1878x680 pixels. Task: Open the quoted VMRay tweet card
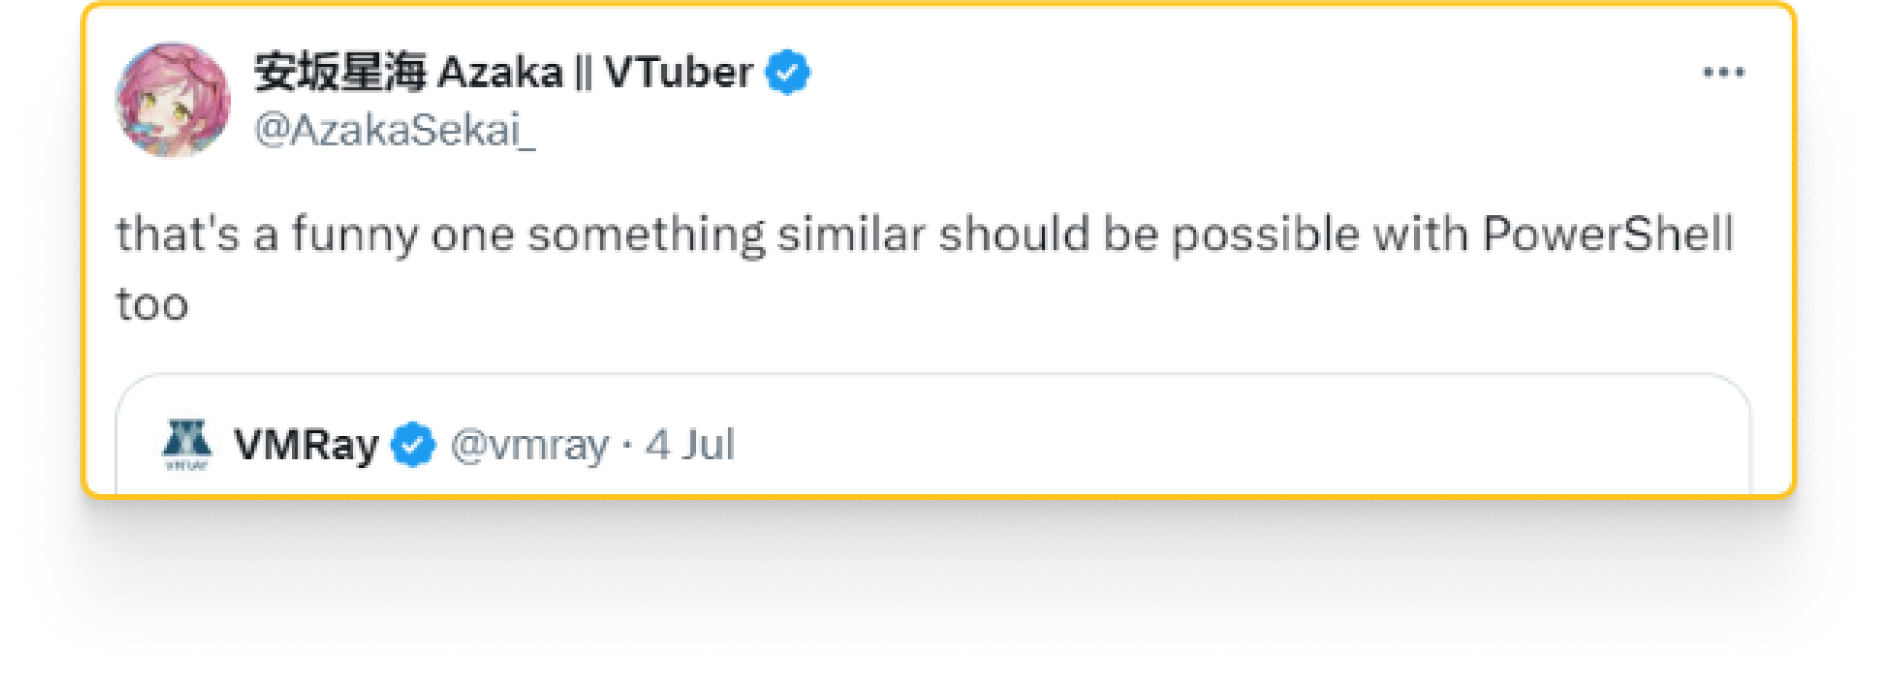tap(933, 435)
